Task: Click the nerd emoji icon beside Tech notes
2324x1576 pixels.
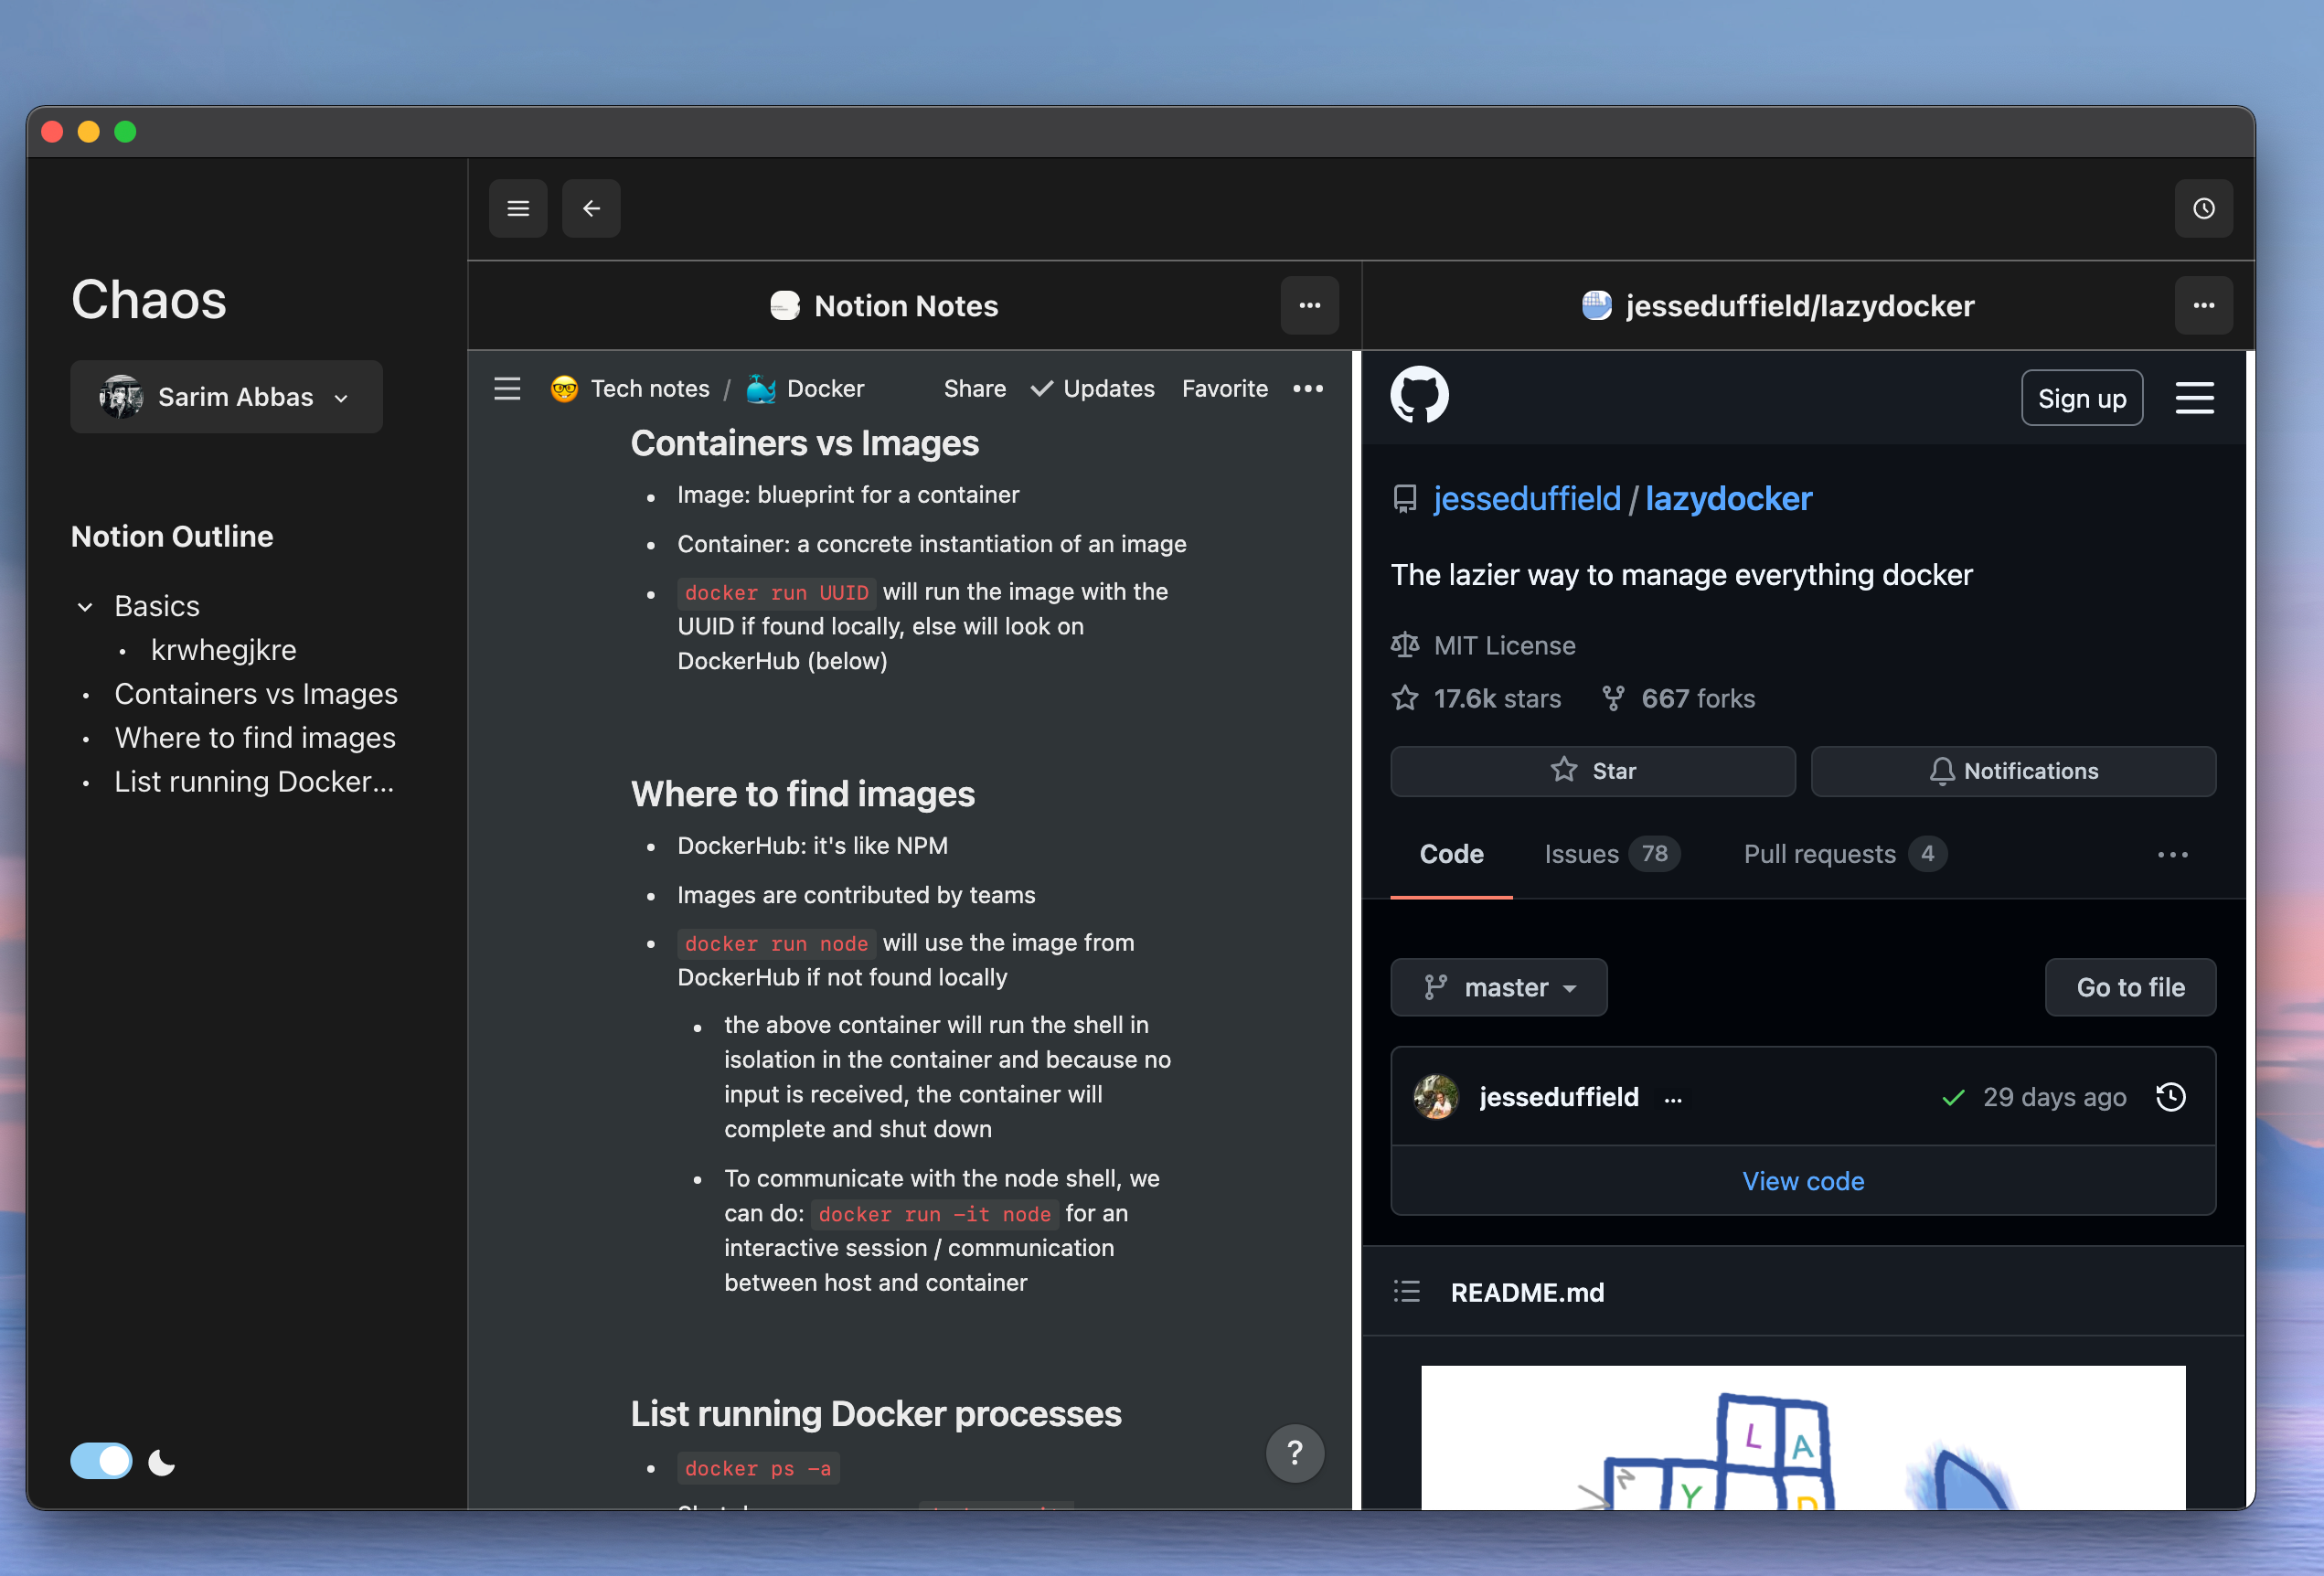Action: 564,388
